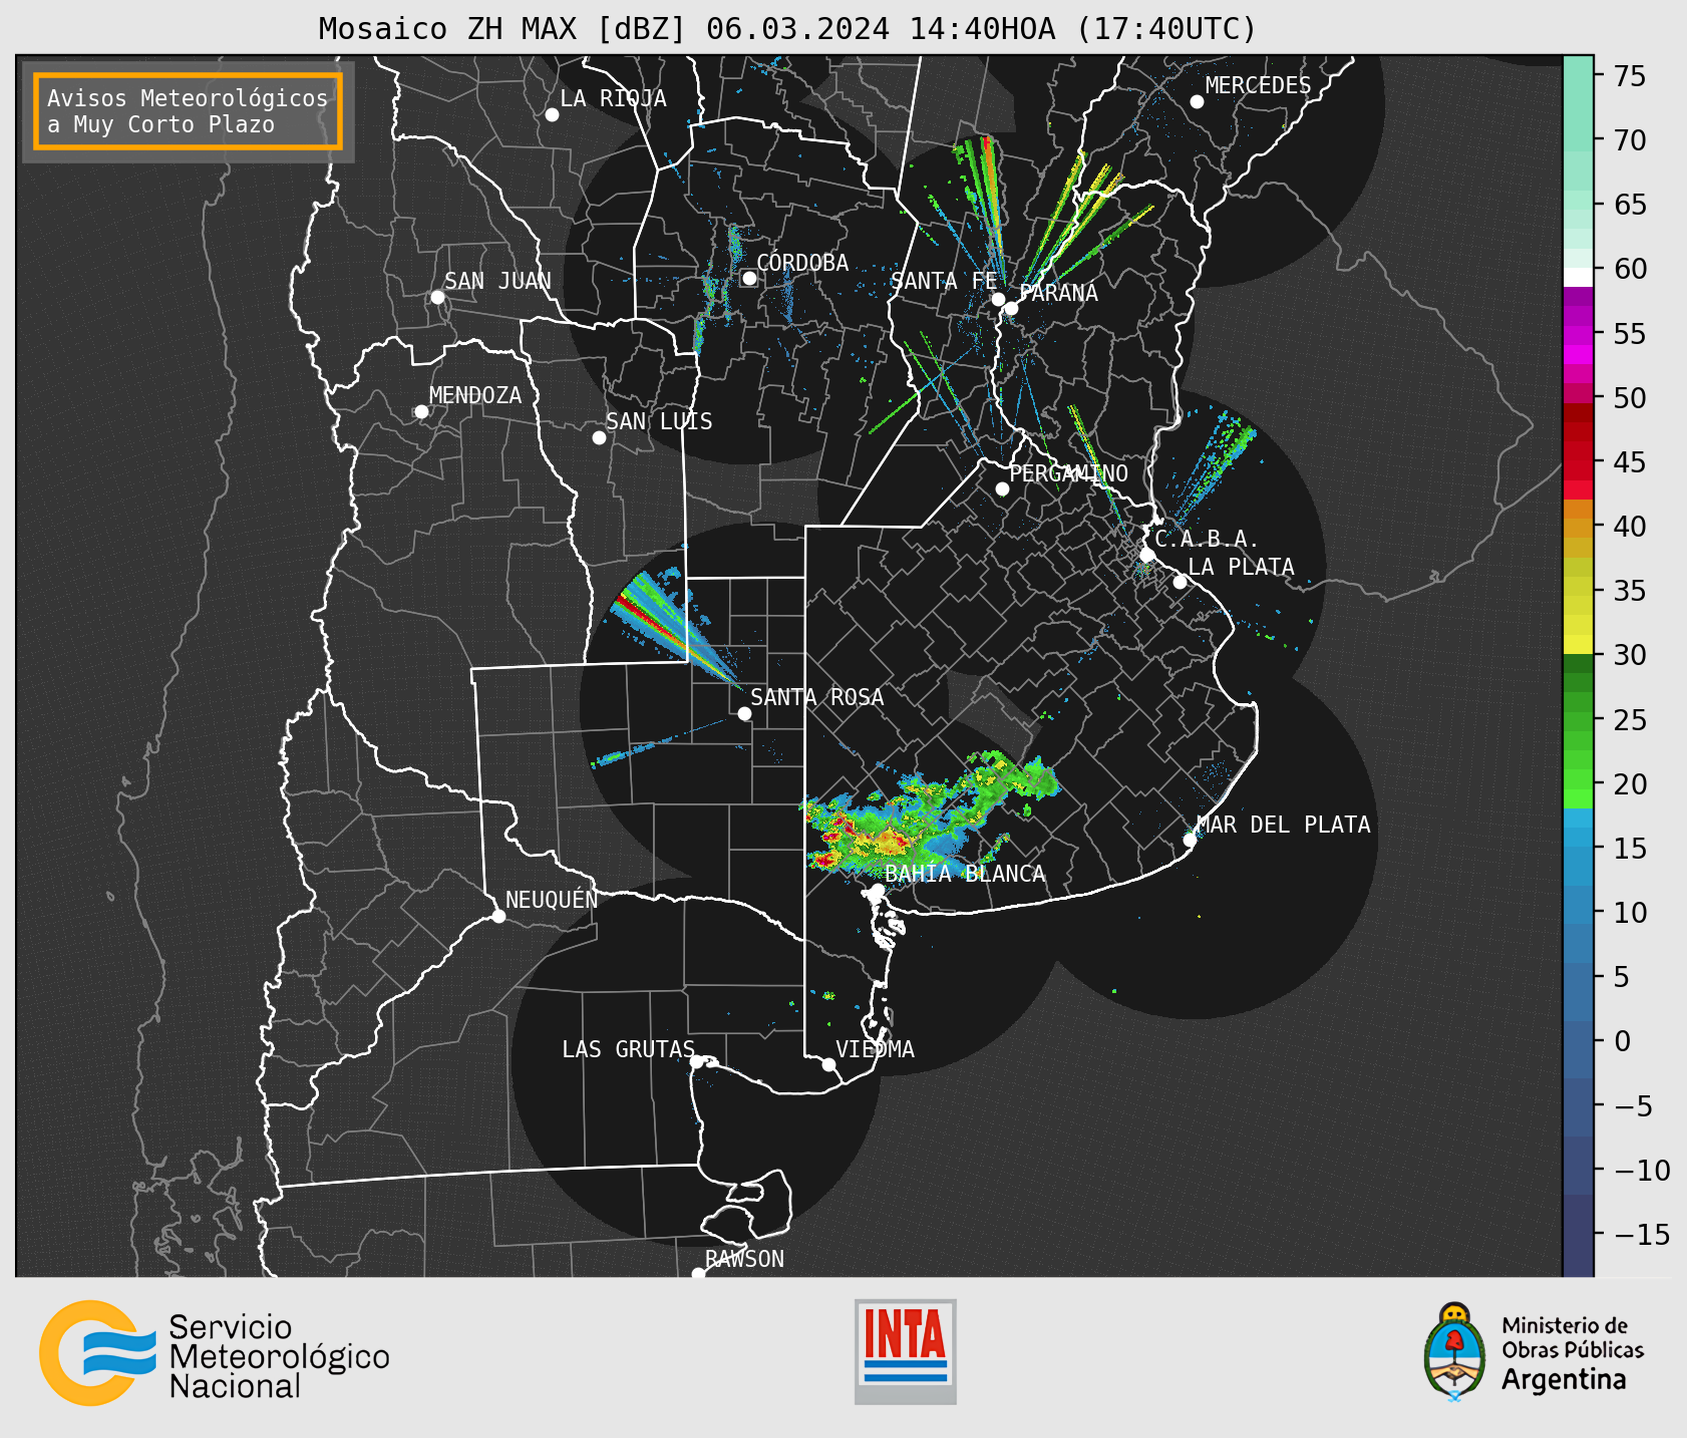The image size is (1687, 1438).
Task: Click the Avisos Meteorológicos a Muy Corto Plazo box
Action: pyautogui.click(x=188, y=111)
